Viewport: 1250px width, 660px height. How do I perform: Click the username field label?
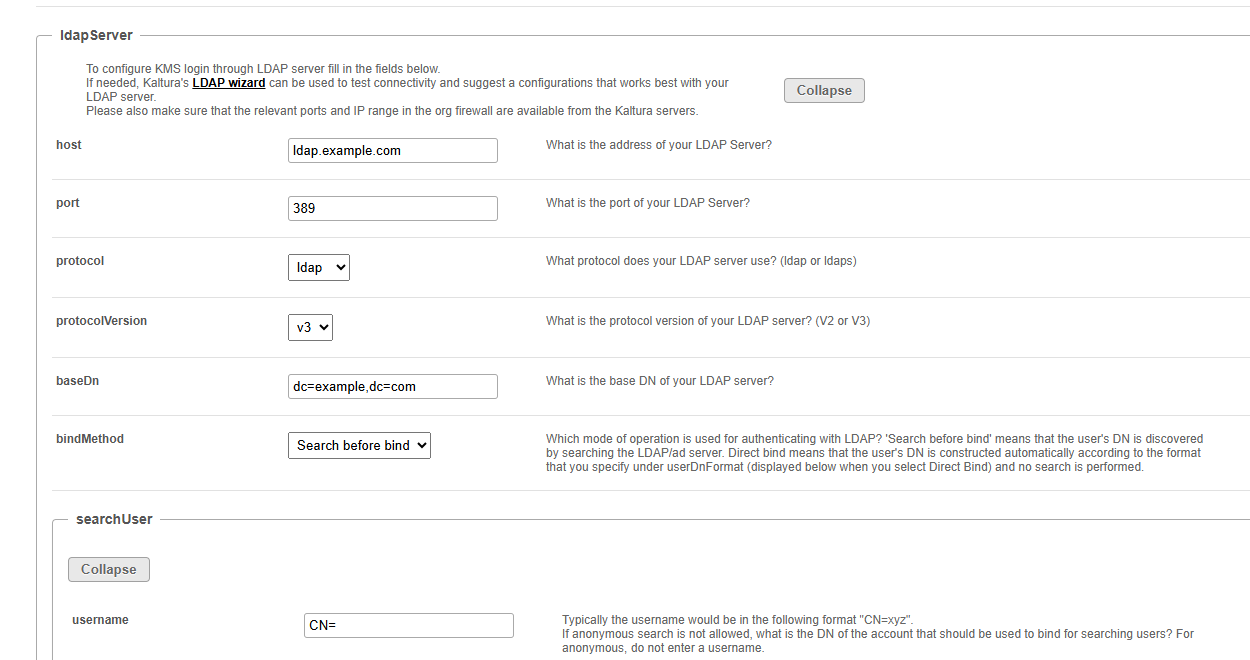(100, 620)
